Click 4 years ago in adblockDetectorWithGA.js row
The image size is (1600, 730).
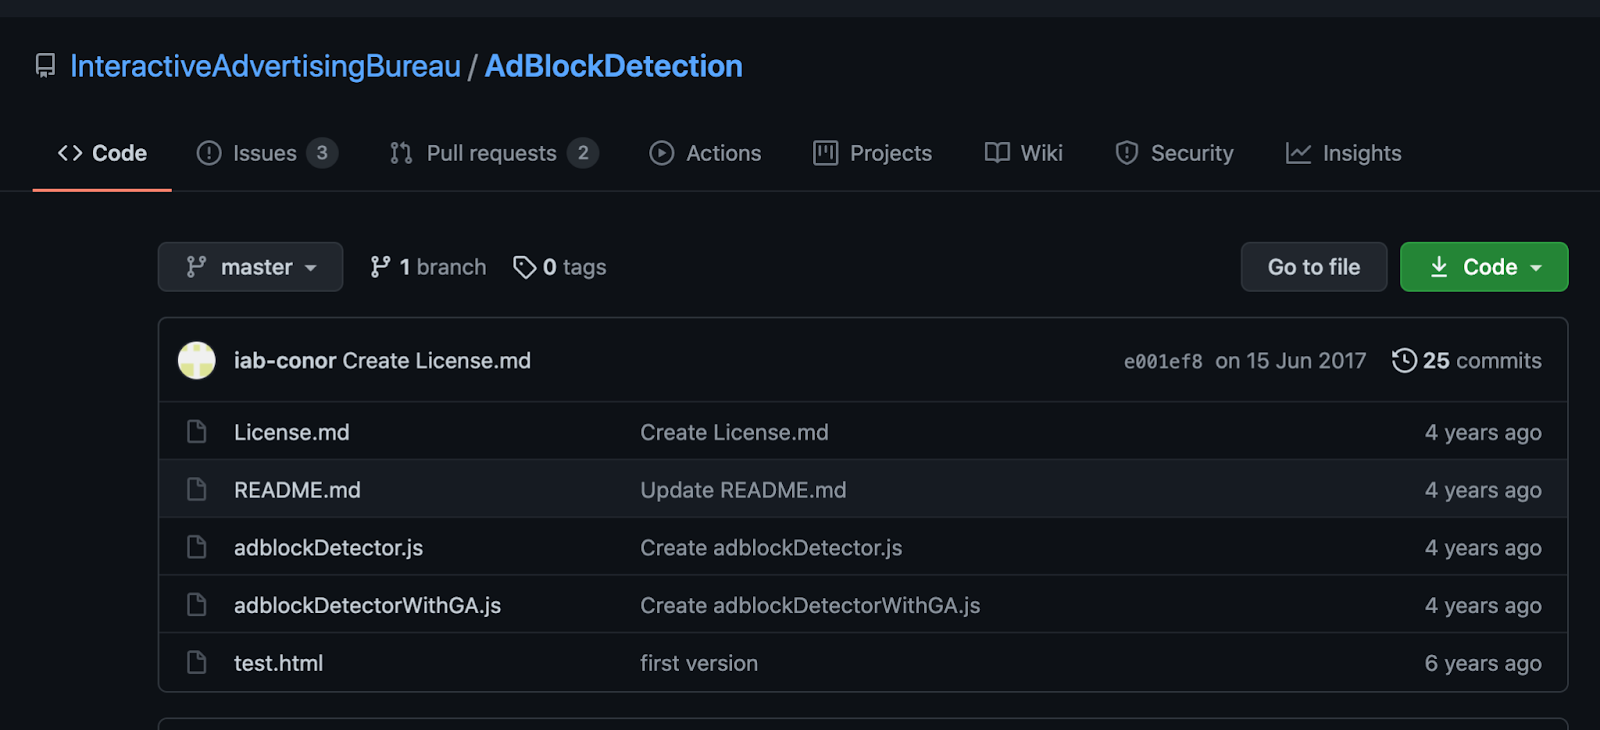click(x=1483, y=606)
